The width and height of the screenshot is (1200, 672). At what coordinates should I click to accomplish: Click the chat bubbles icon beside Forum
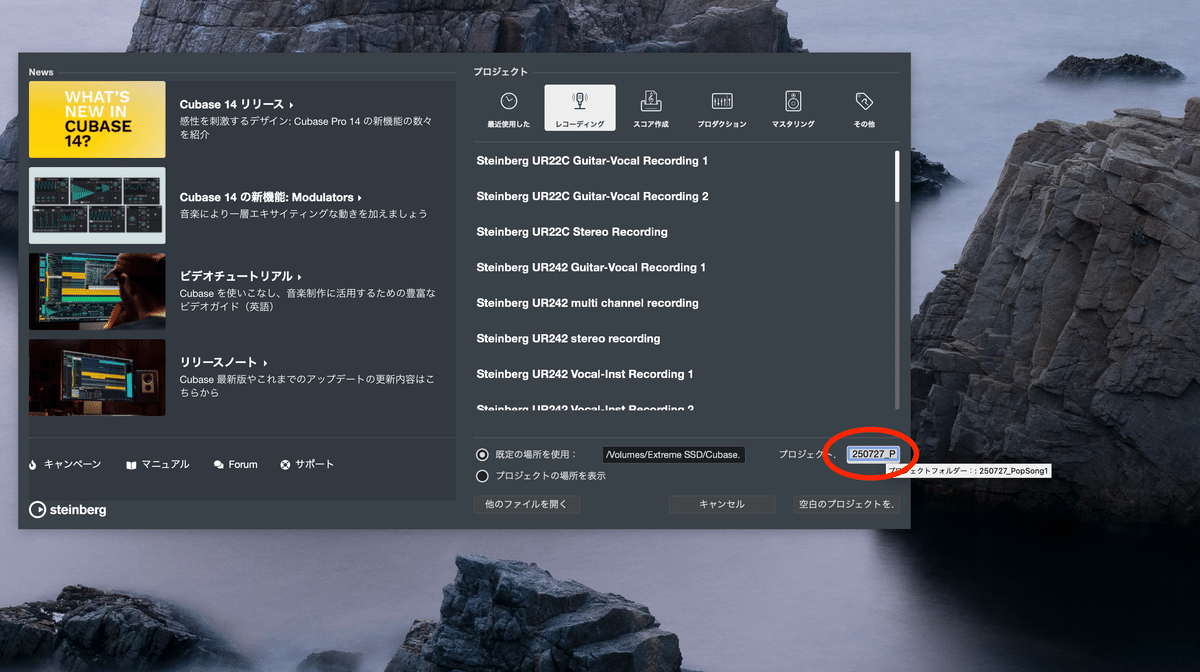coord(219,465)
